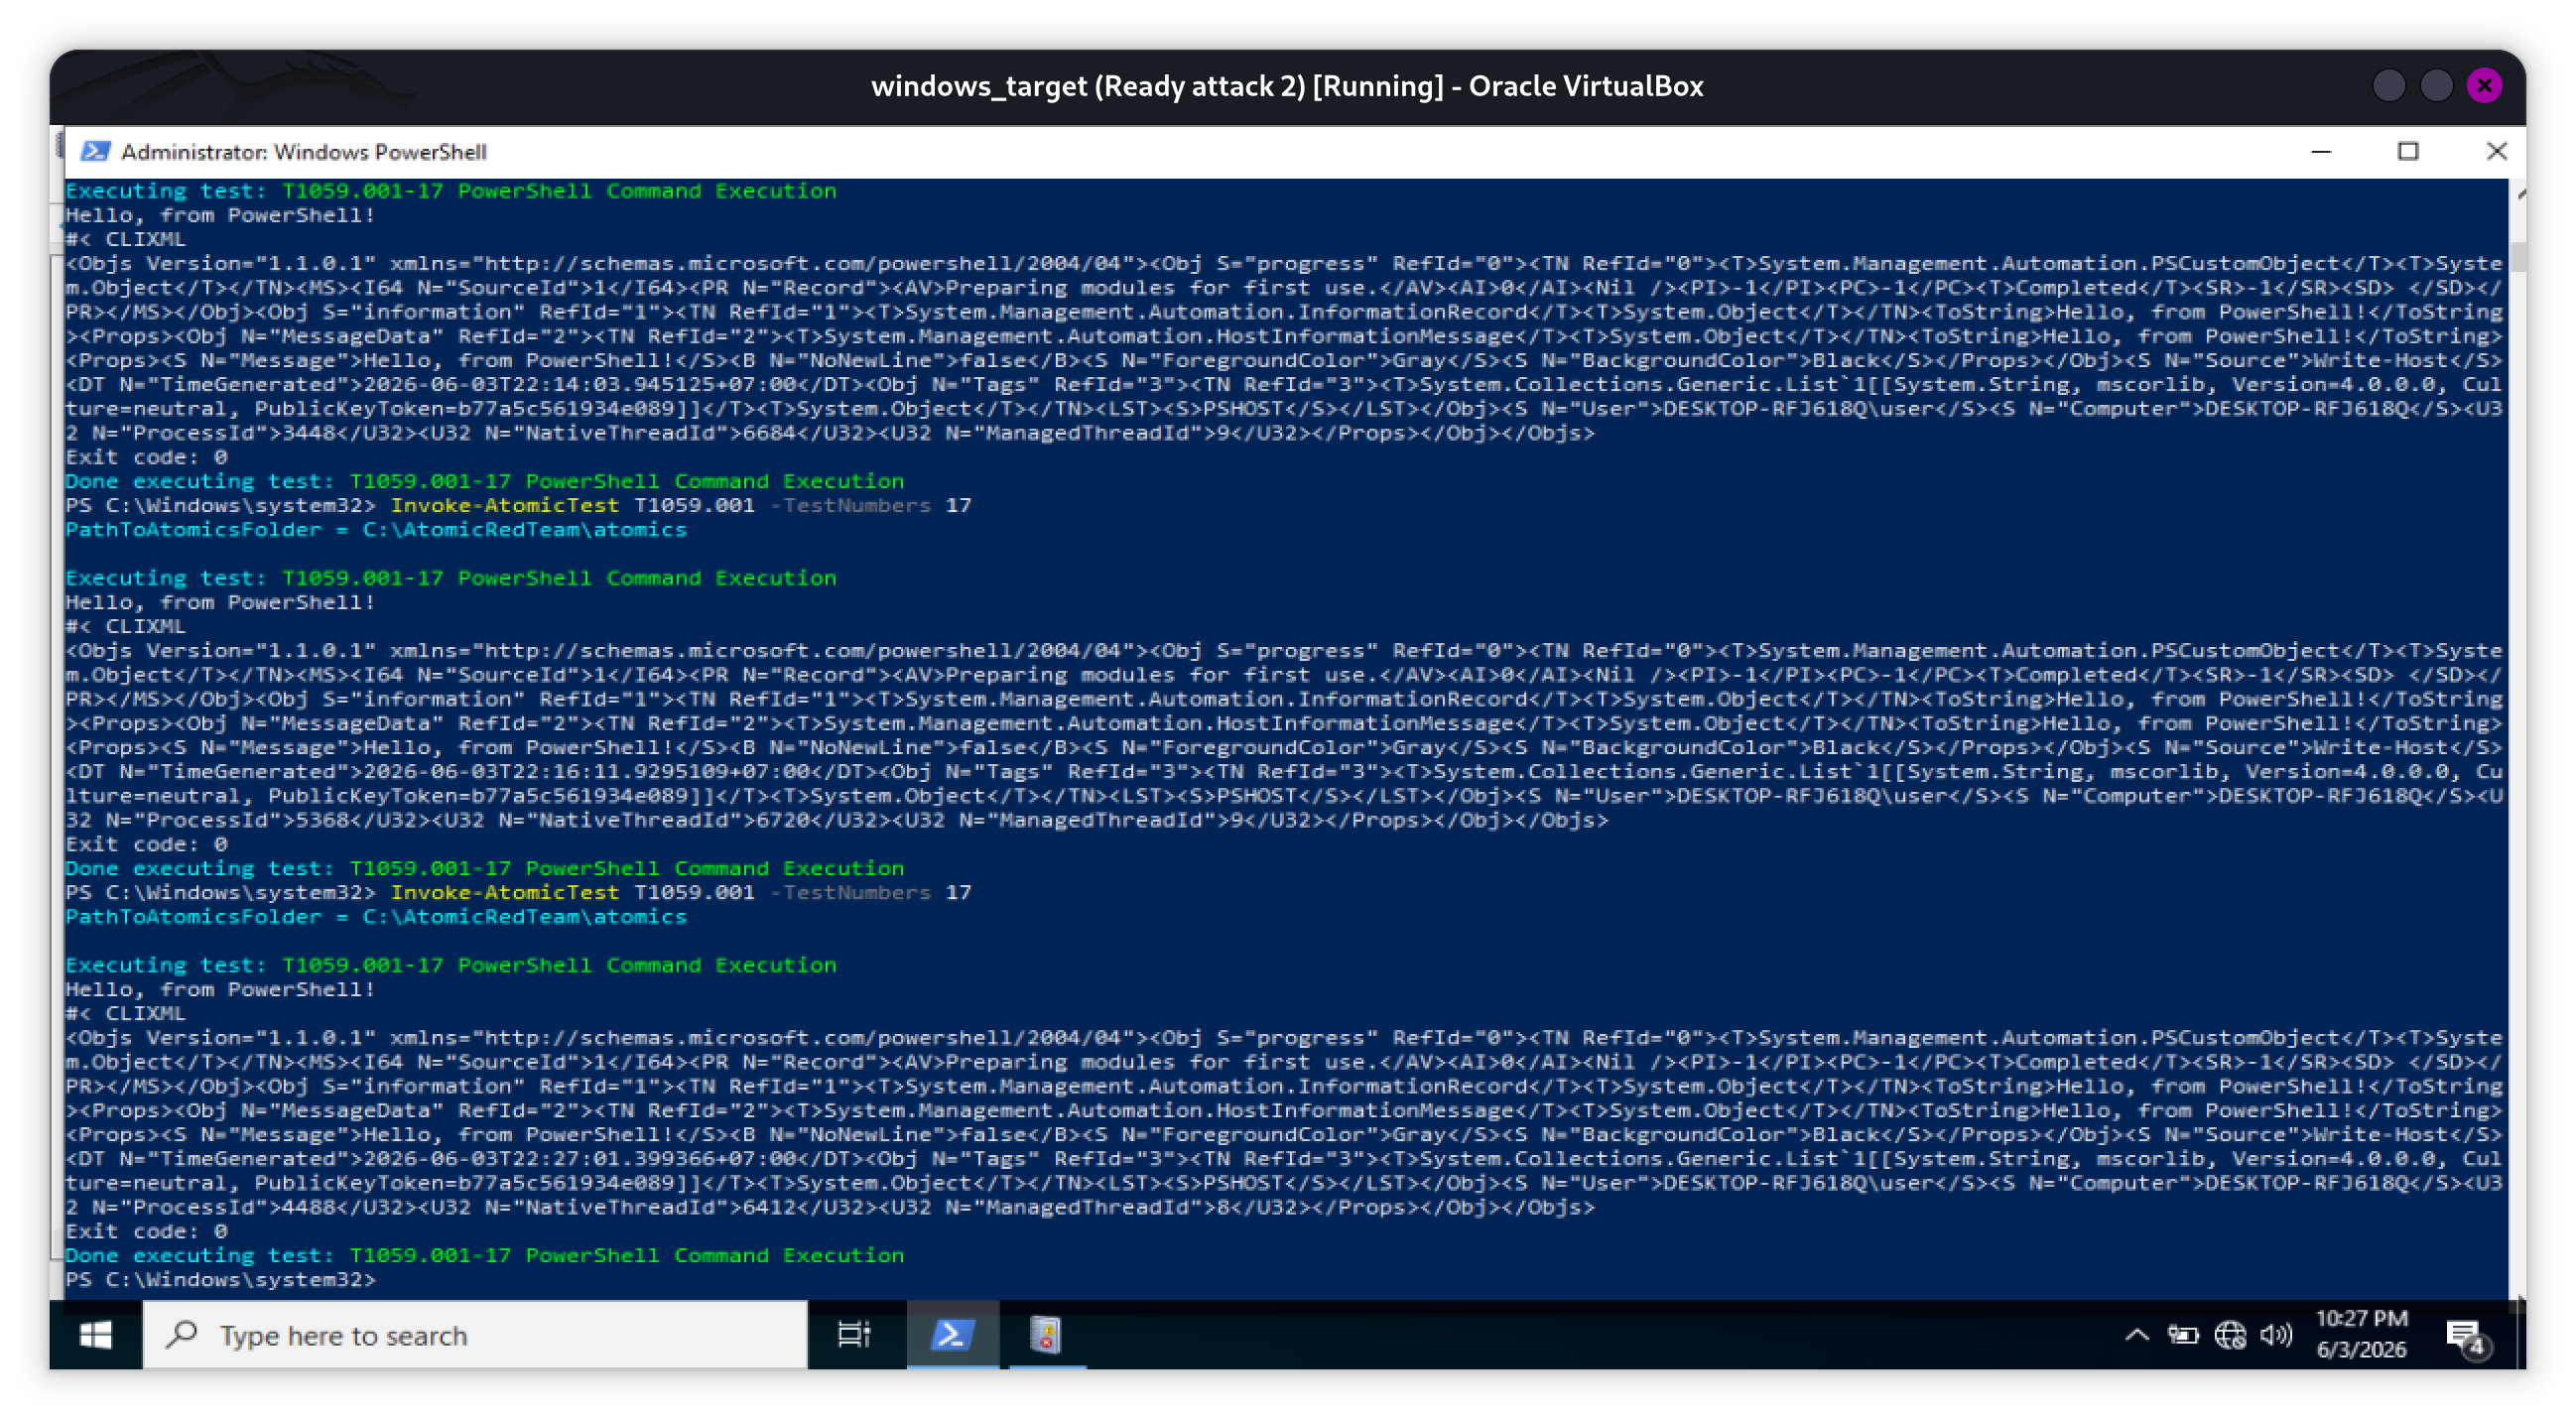The height and width of the screenshot is (1419, 2576).
Task: Click the first '#< CLIXML' line
Action: (125, 239)
